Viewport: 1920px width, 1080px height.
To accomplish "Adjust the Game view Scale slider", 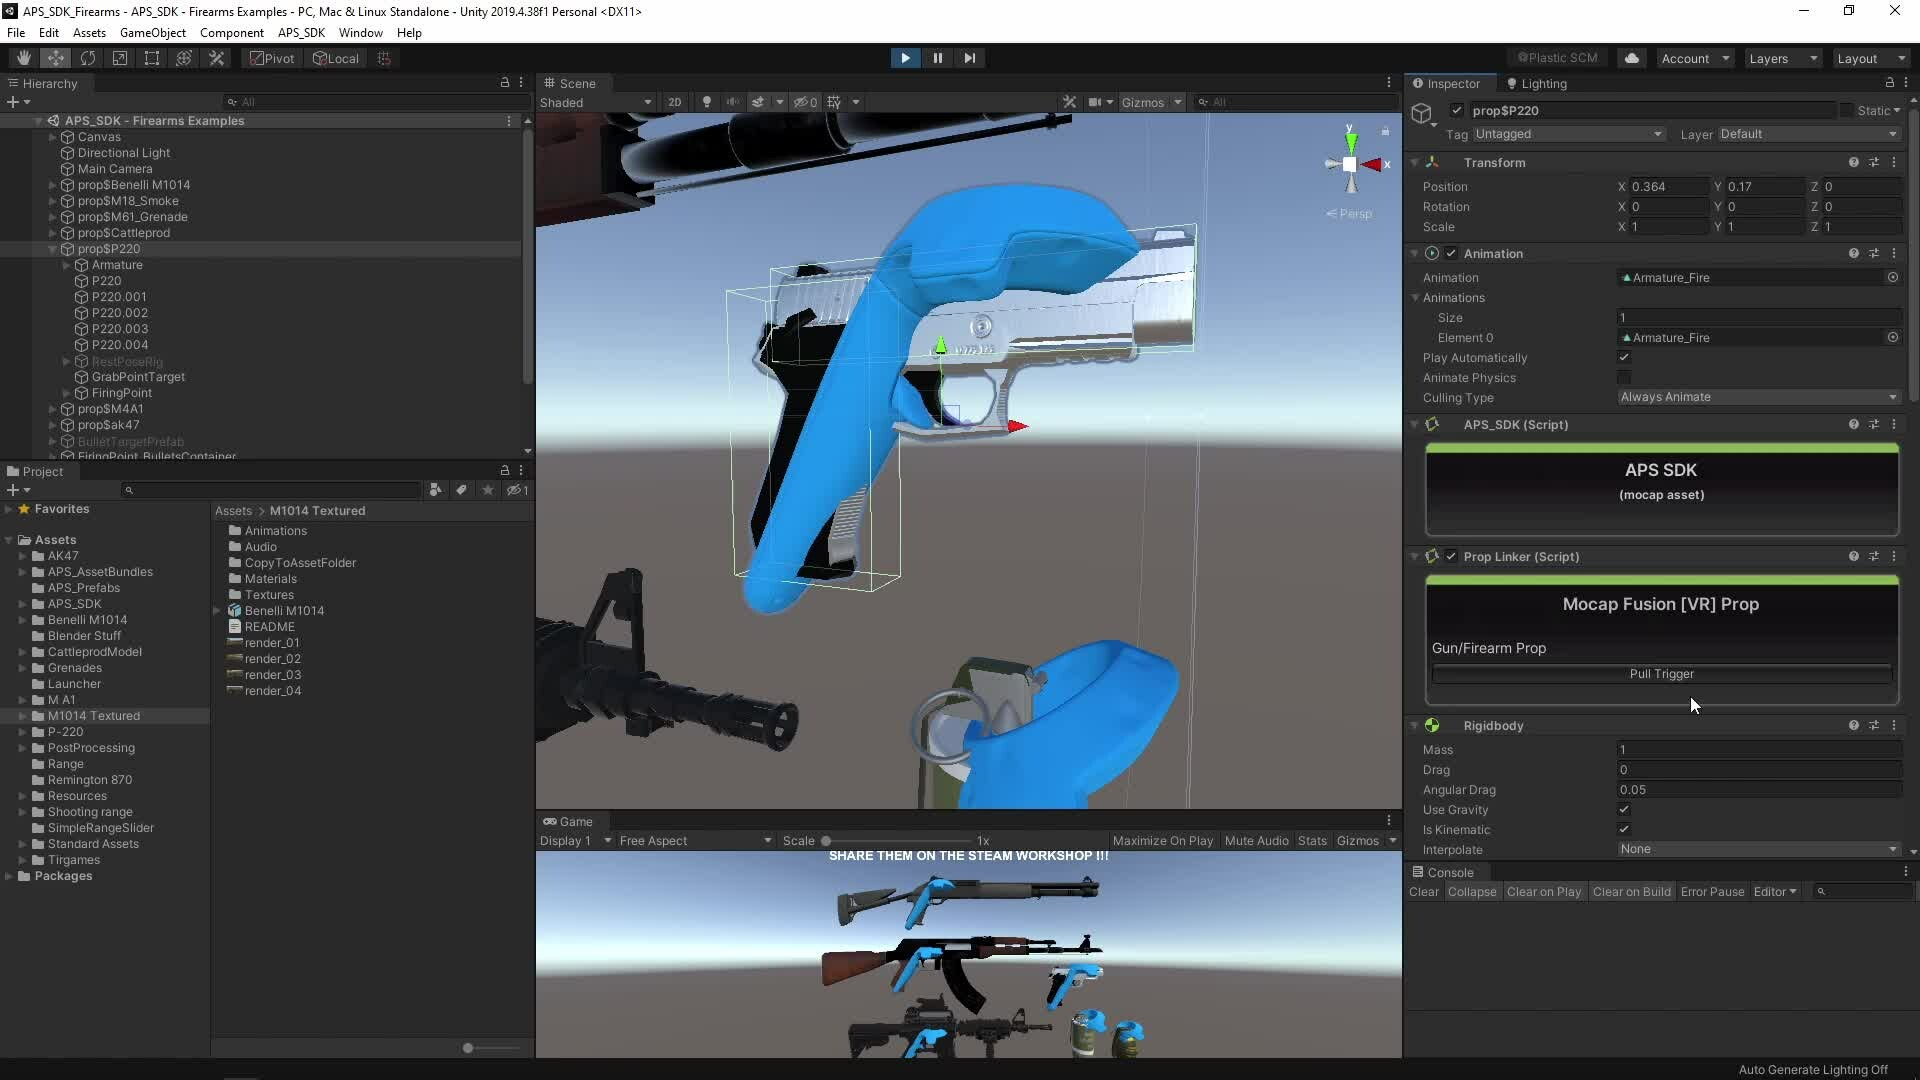I will pyautogui.click(x=826, y=841).
